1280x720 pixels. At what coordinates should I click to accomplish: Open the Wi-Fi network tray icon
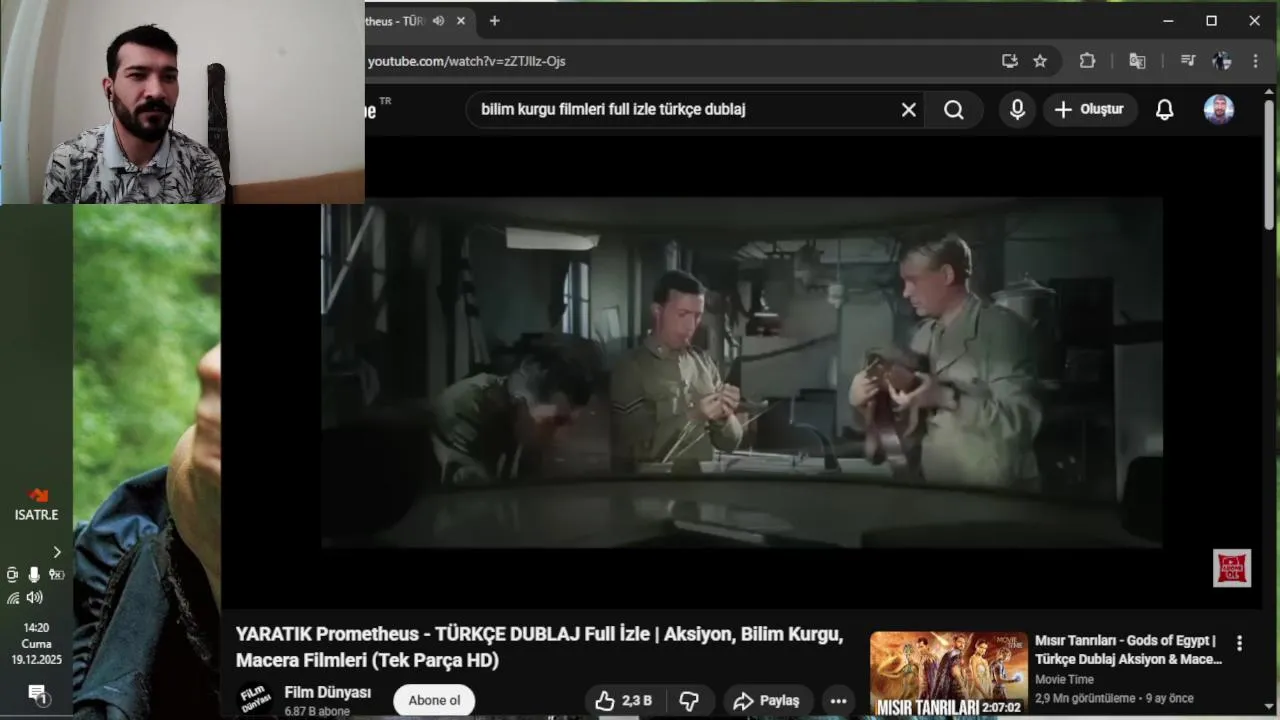point(13,597)
